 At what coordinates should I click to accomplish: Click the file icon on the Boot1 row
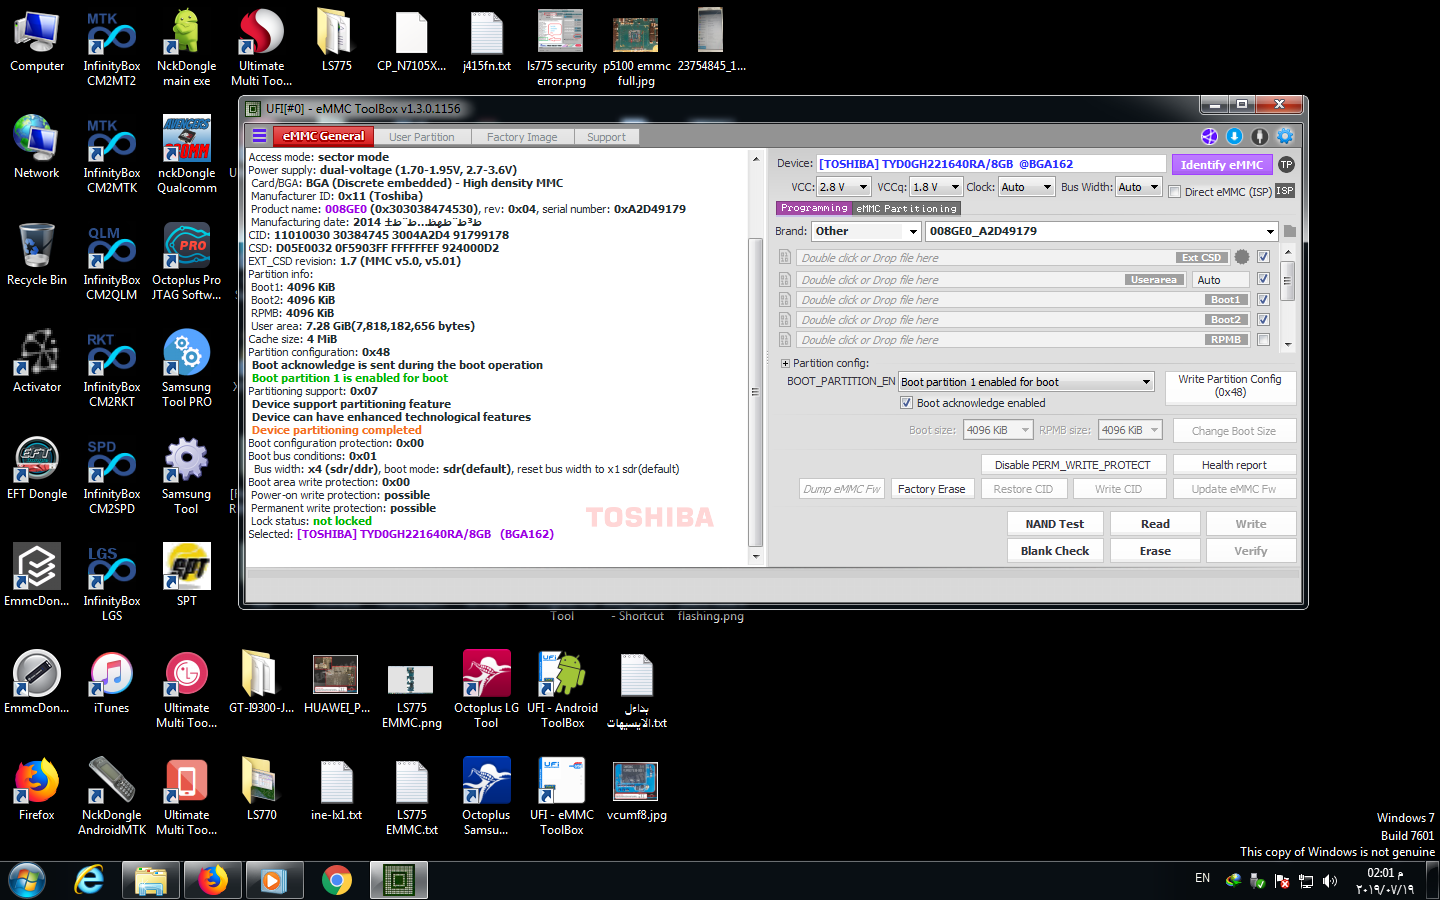[x=785, y=300]
